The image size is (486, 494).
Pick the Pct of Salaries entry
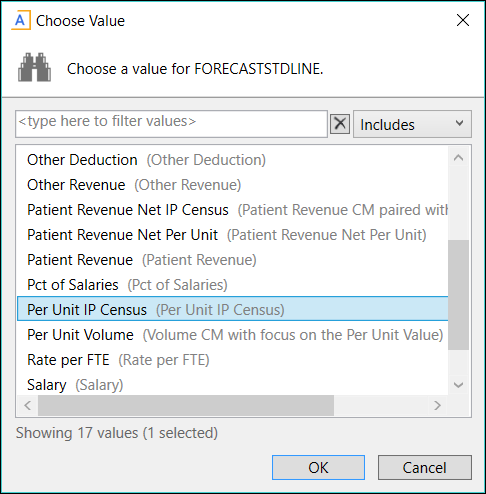point(232,285)
